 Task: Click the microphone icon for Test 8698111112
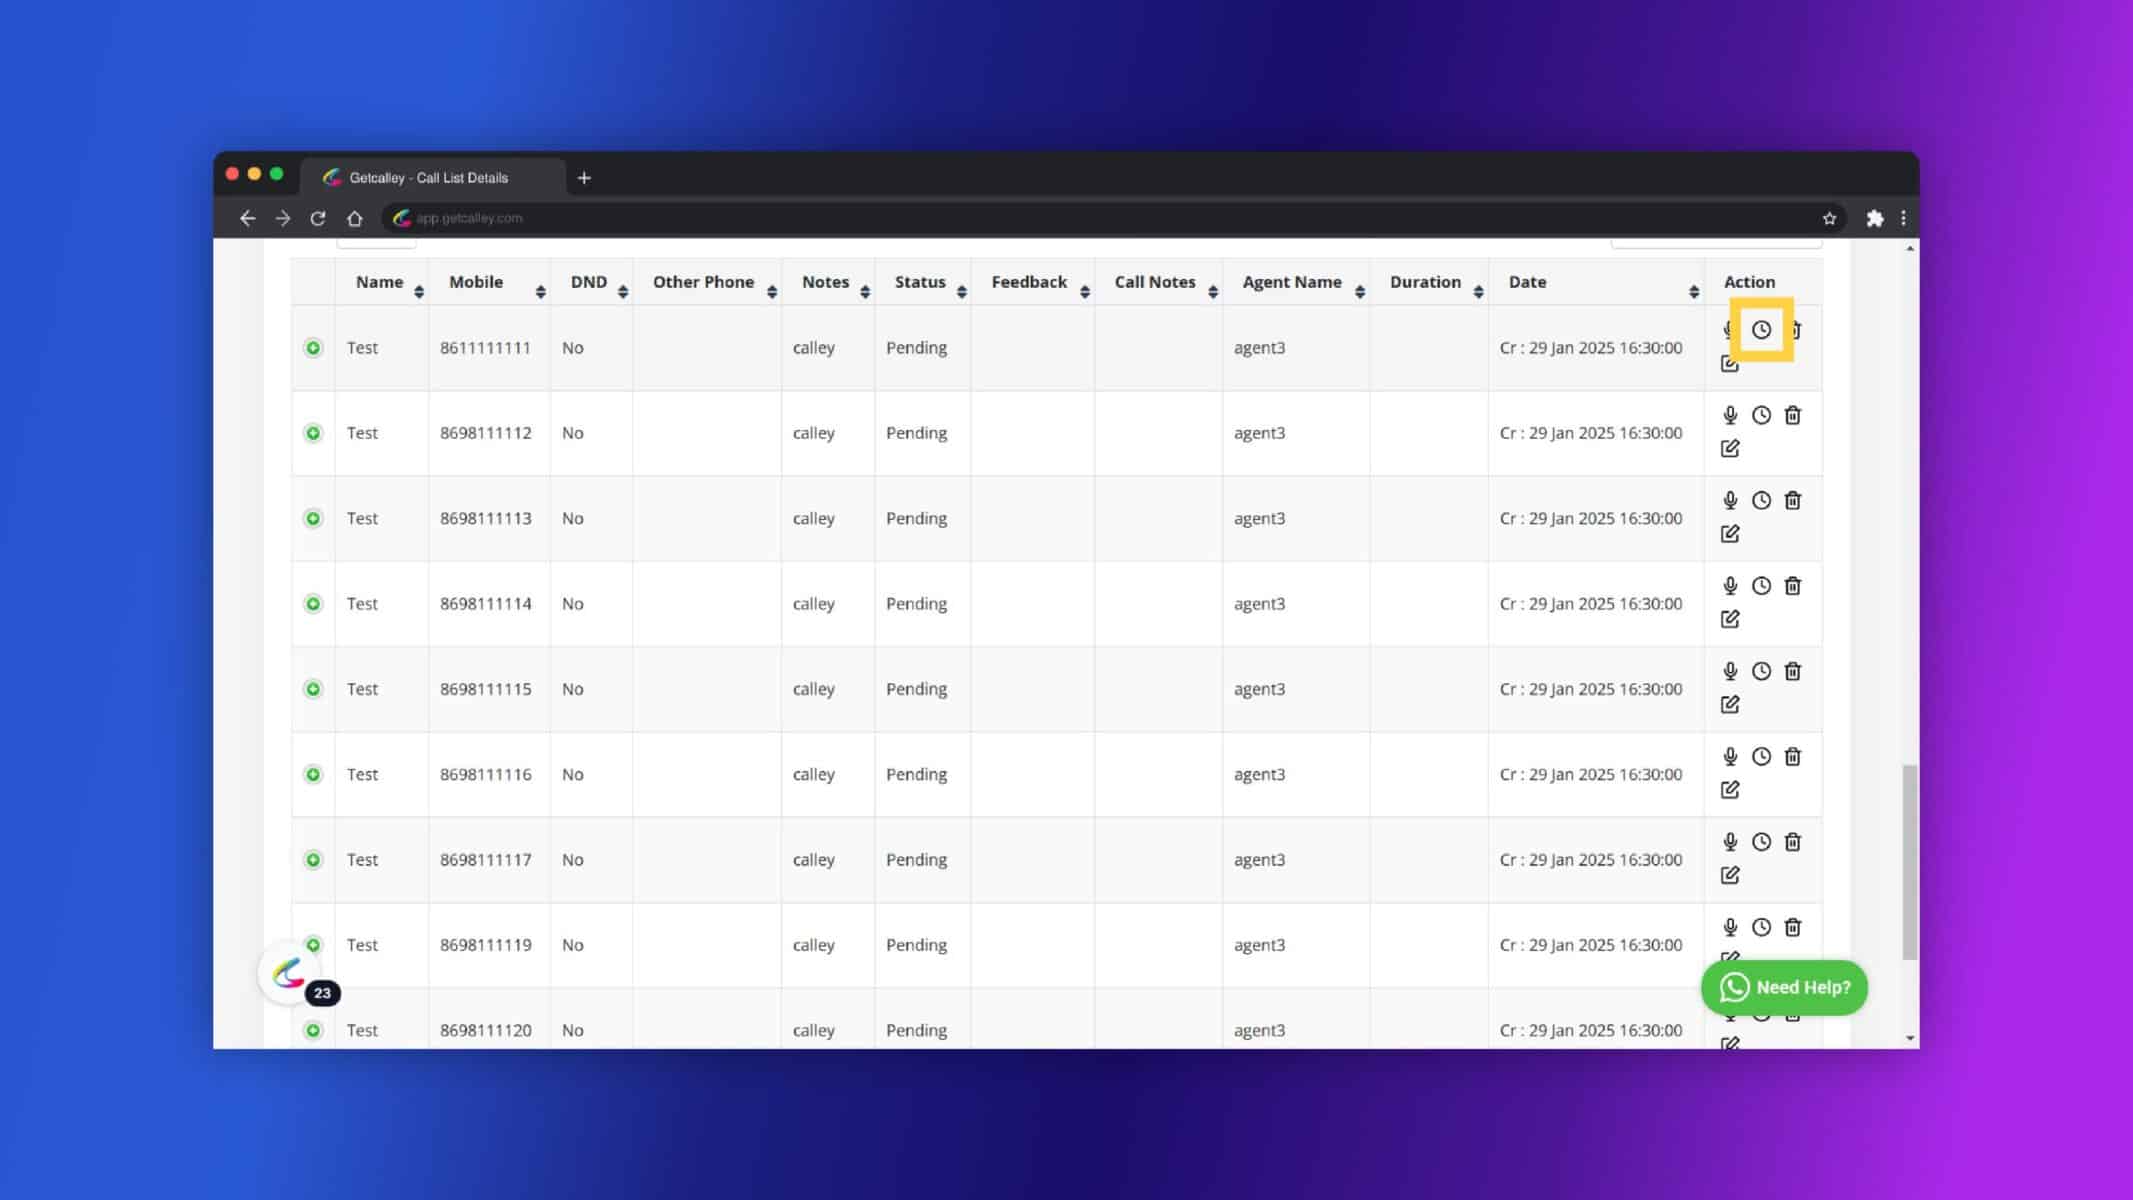[x=1729, y=415]
